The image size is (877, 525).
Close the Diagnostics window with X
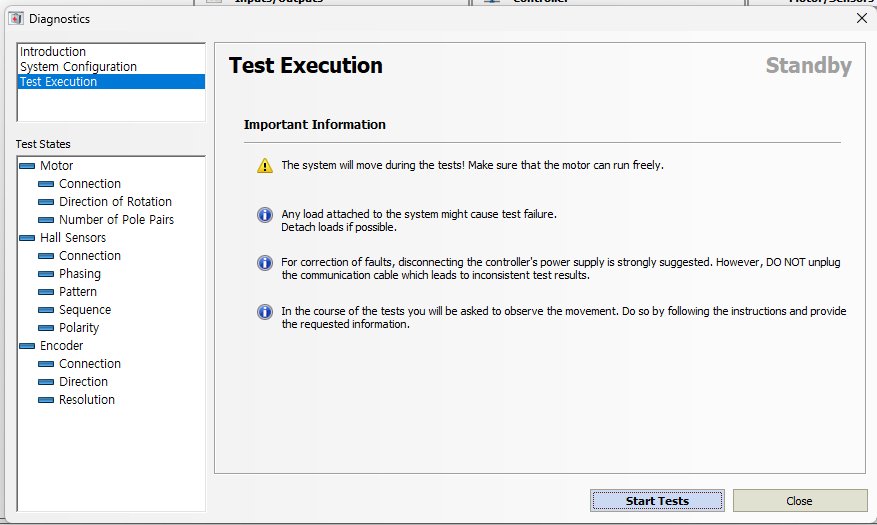point(862,18)
